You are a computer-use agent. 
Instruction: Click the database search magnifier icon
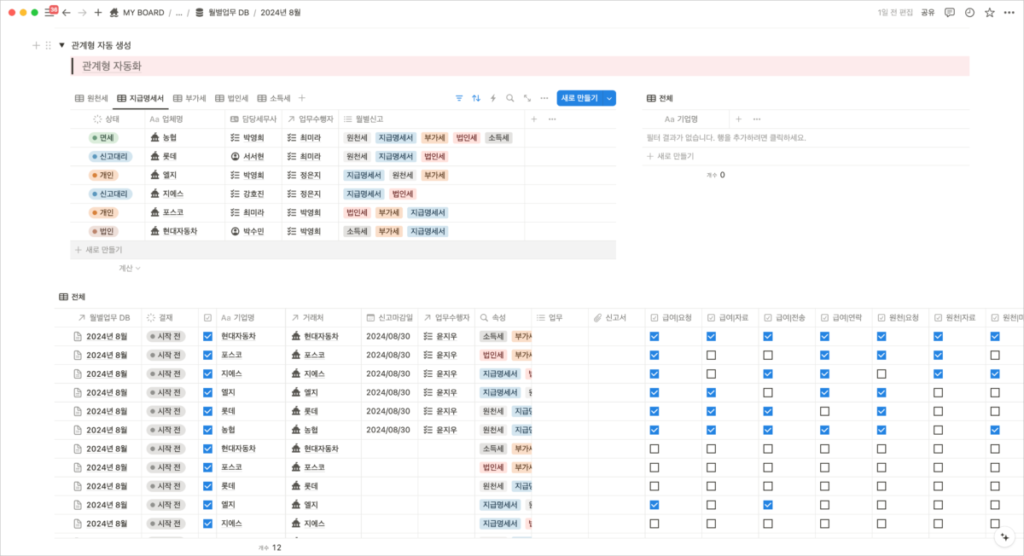510,98
